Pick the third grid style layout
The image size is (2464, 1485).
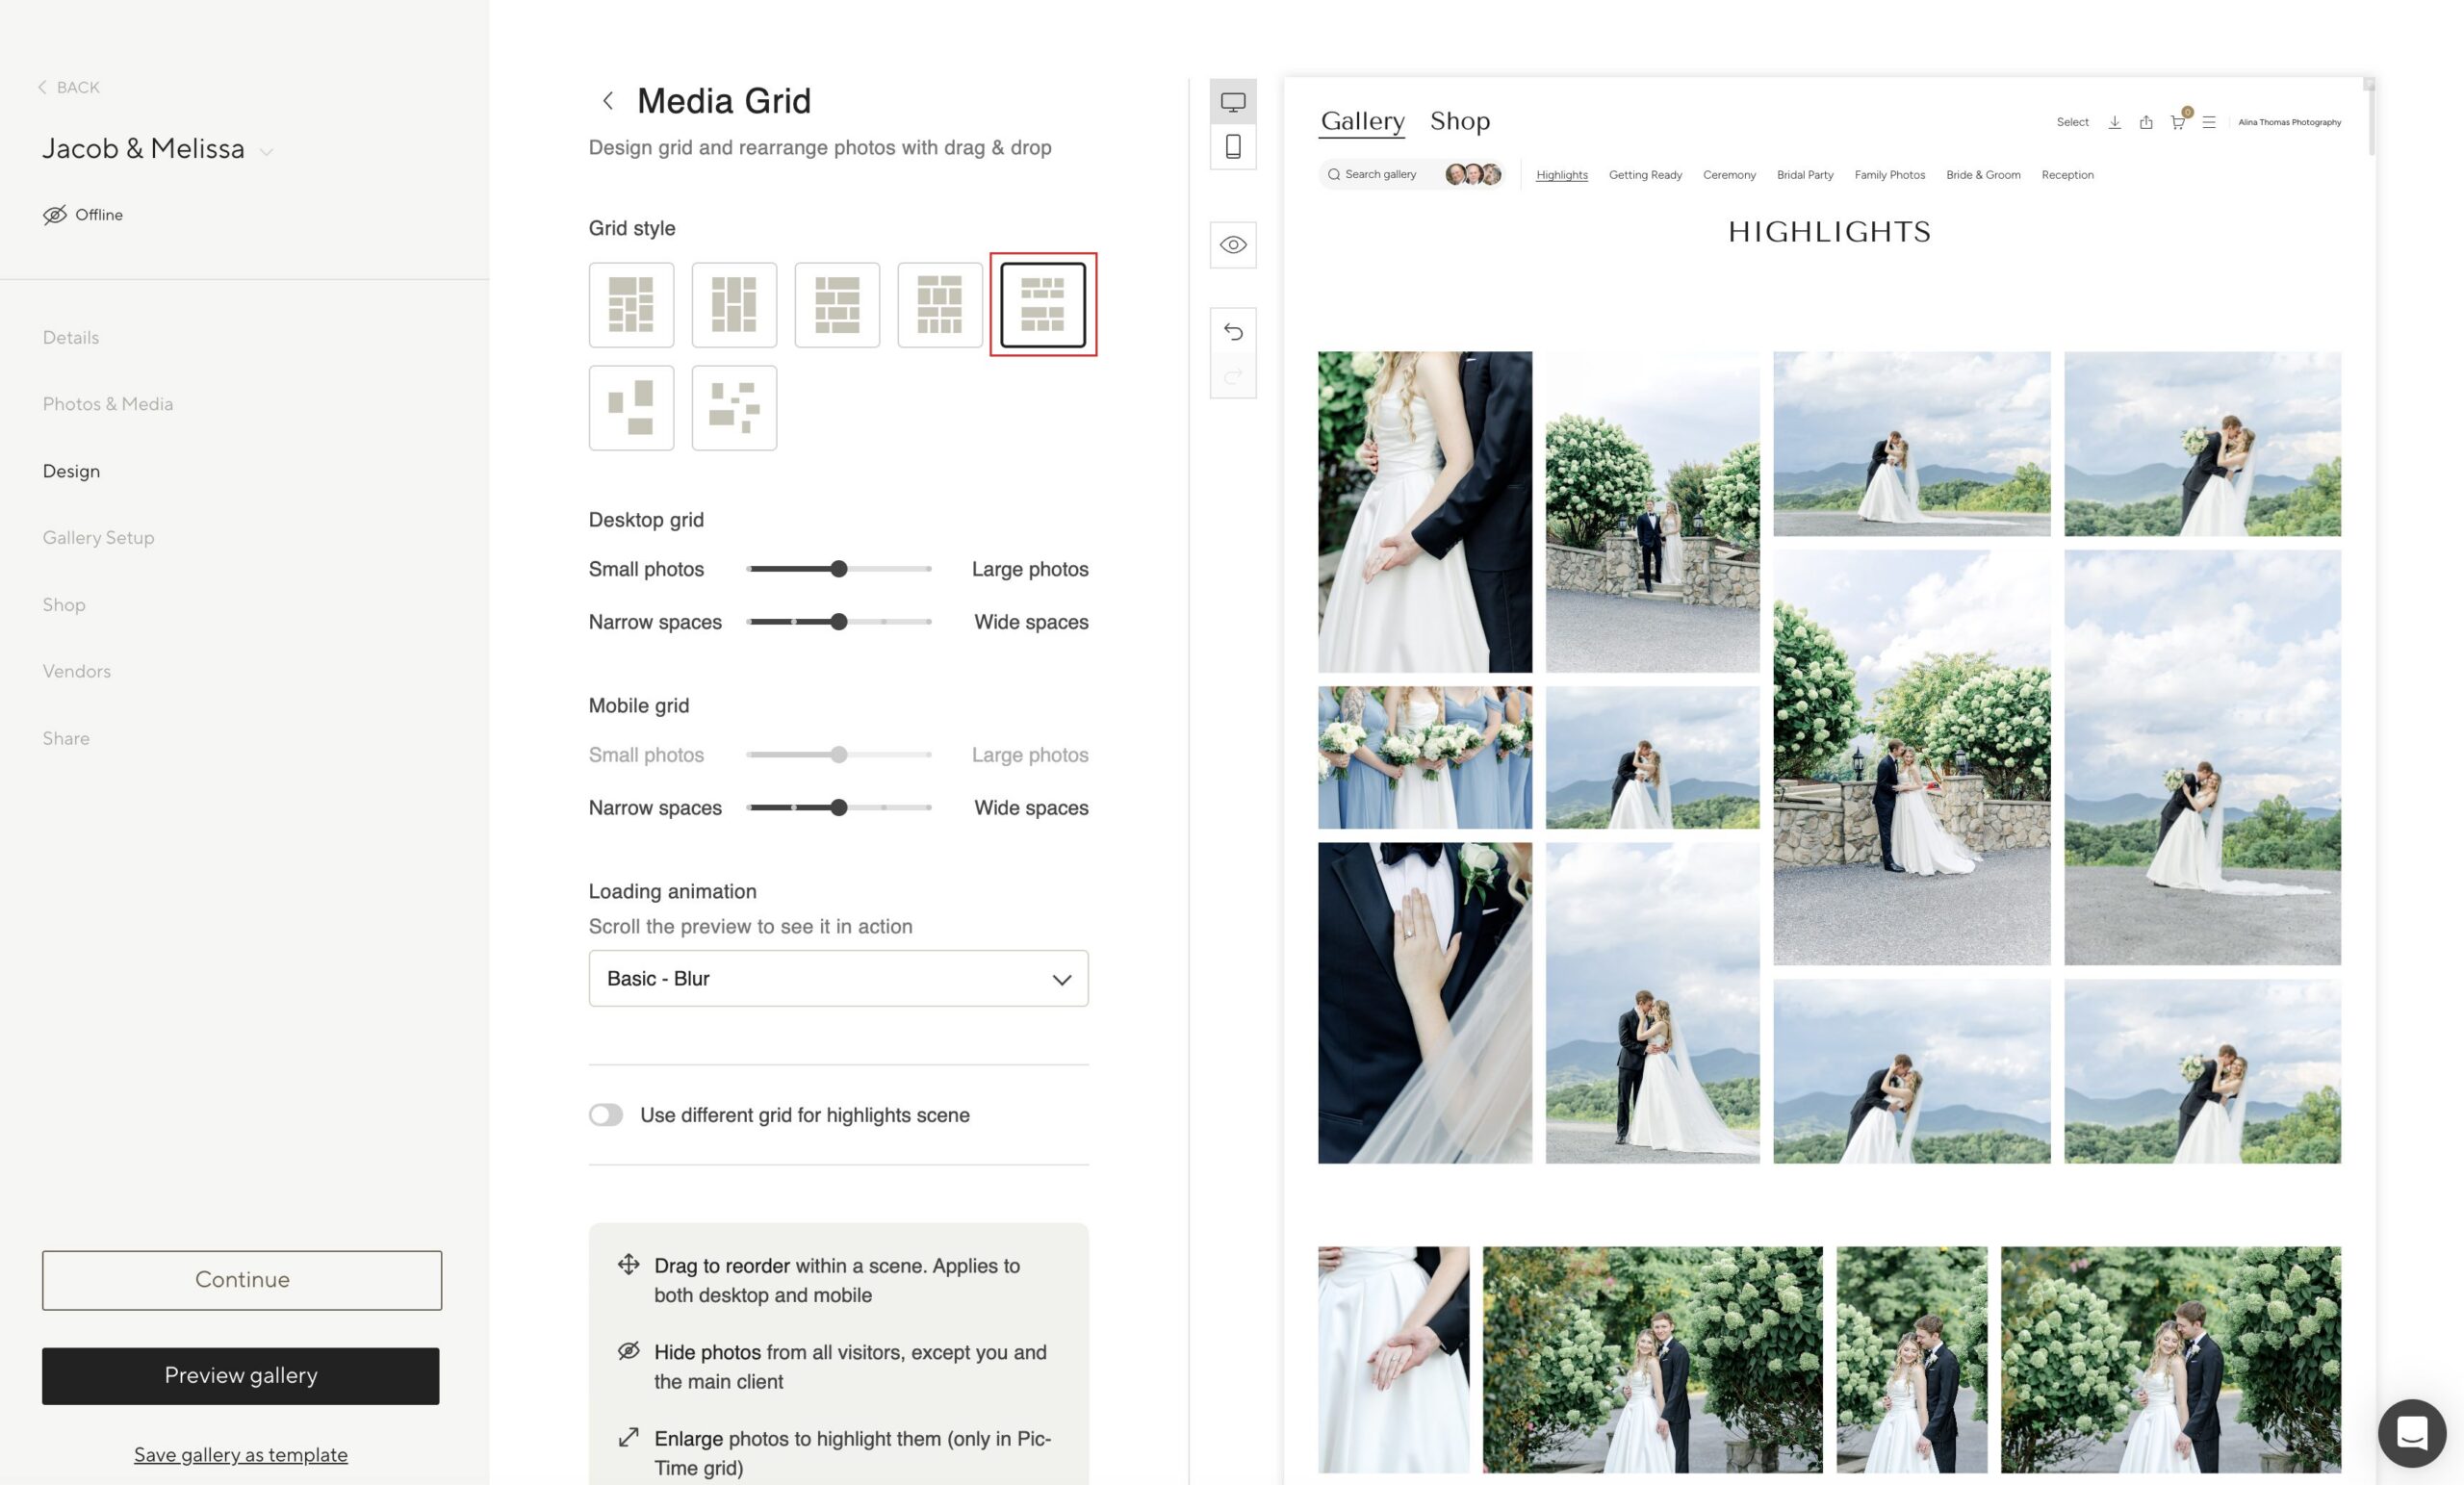[x=837, y=305]
